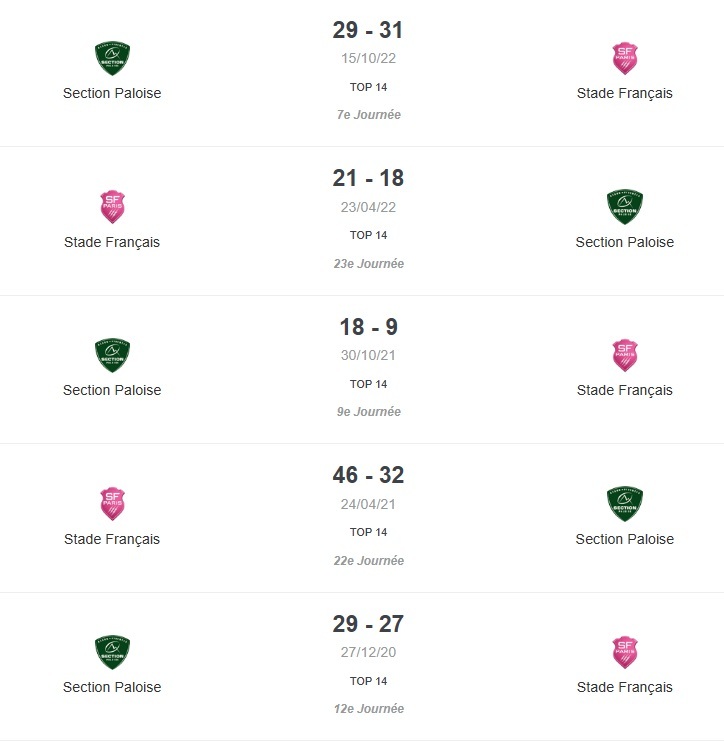Click Section Paloise name in 9e Journée match

pyautogui.click(x=112, y=390)
